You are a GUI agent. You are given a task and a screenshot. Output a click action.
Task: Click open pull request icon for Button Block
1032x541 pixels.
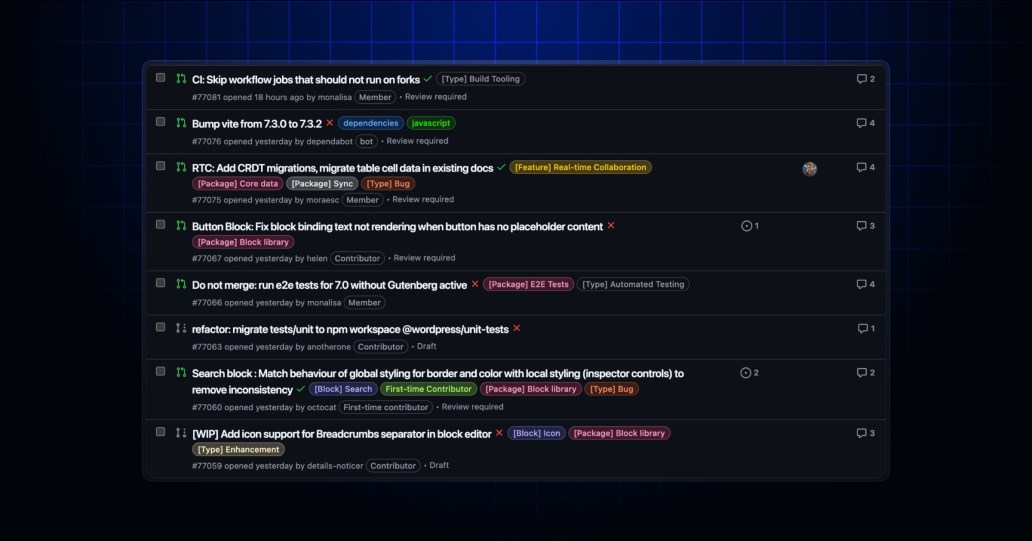[x=181, y=225]
